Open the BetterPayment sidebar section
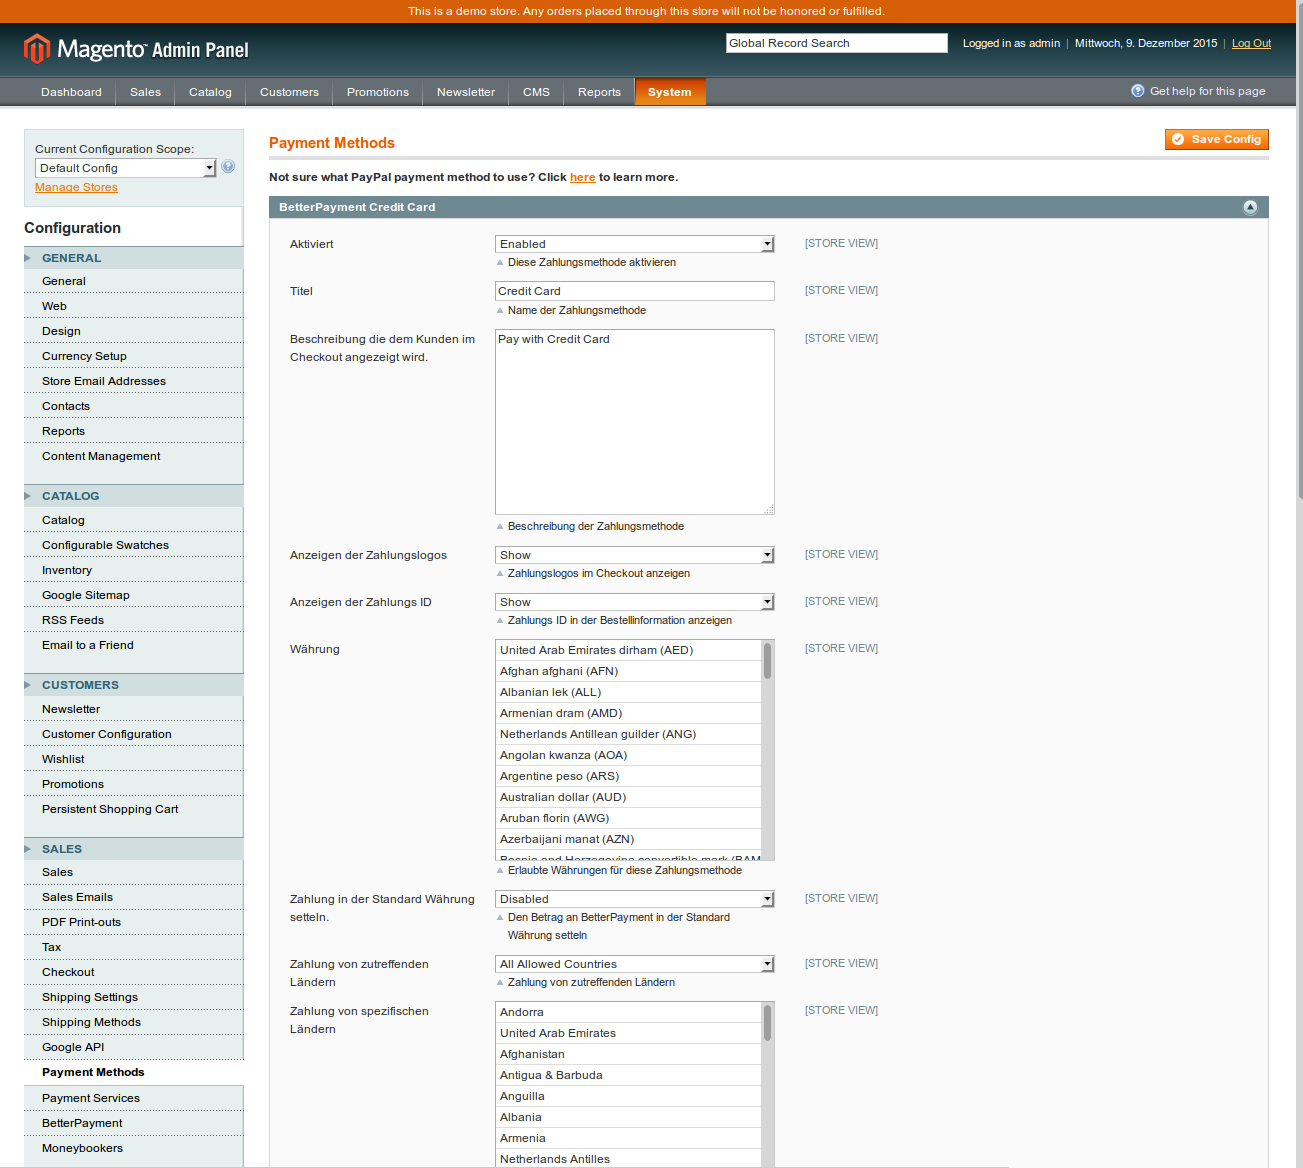Screen dimensions: 1303x1168 pos(133,1123)
